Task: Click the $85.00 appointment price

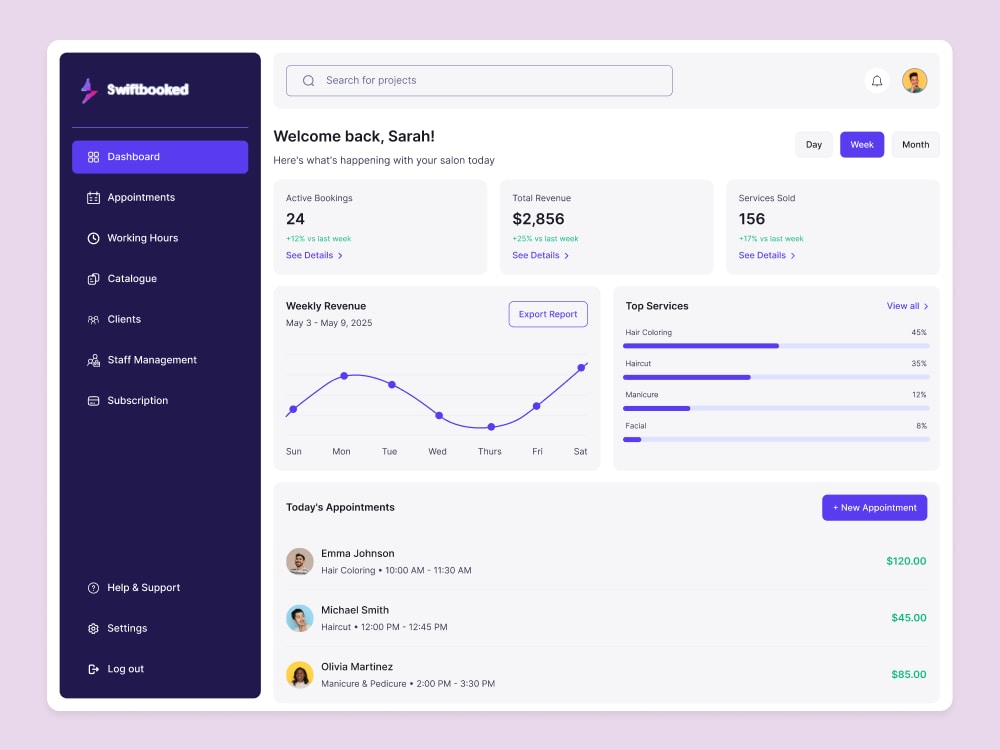Action: point(909,675)
